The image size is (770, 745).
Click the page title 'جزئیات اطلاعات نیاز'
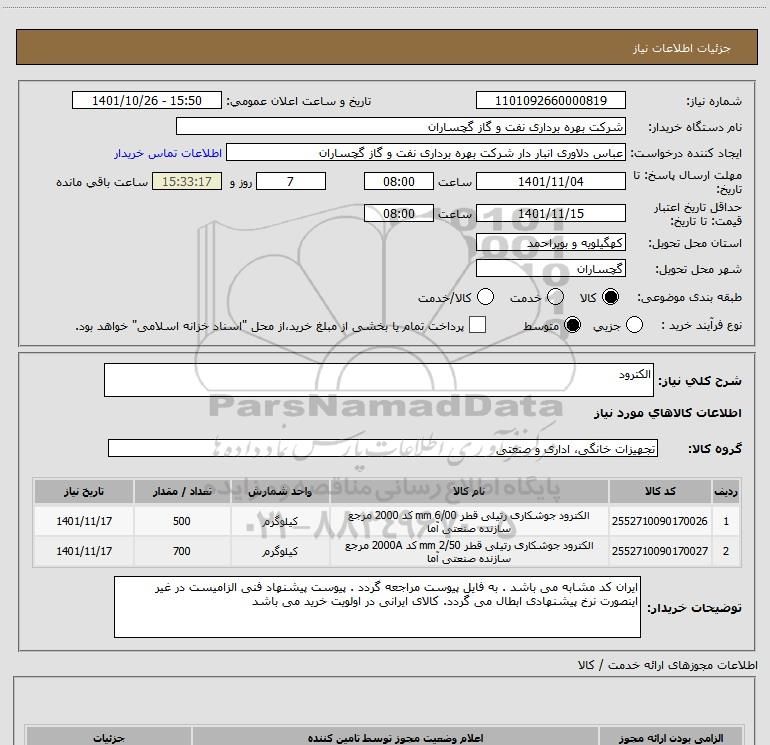(x=682, y=48)
